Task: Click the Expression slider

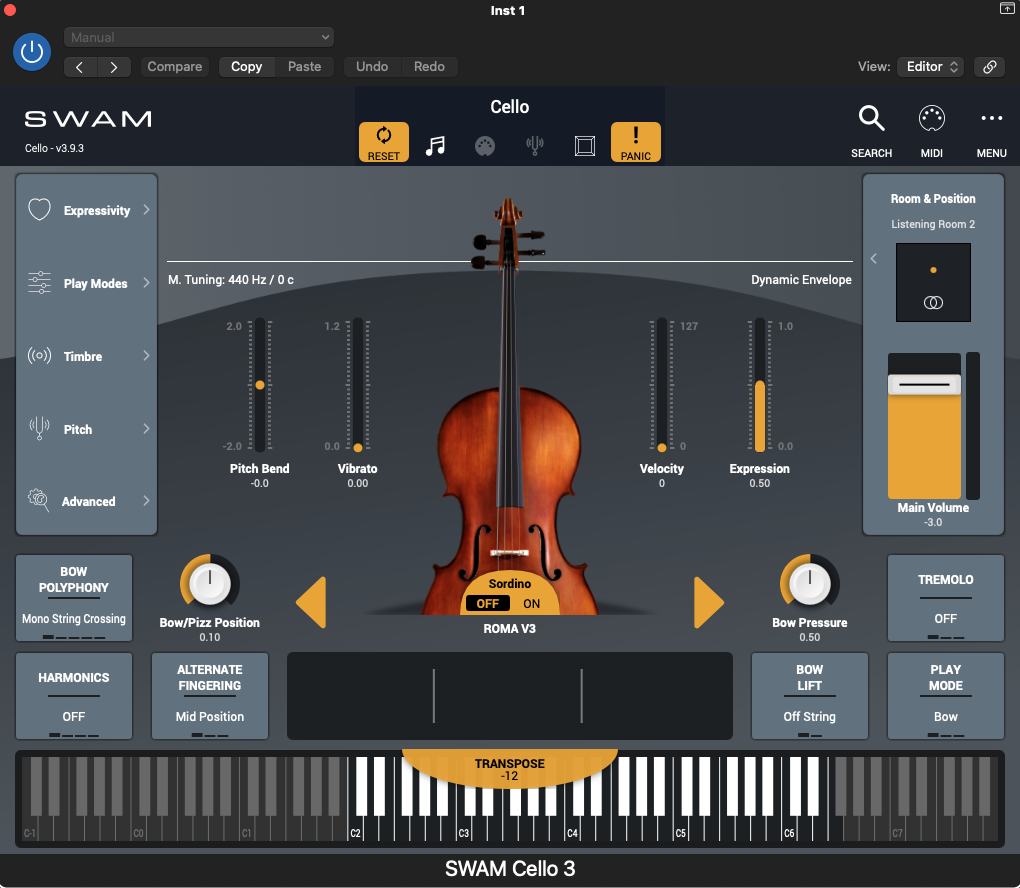Action: point(759,384)
